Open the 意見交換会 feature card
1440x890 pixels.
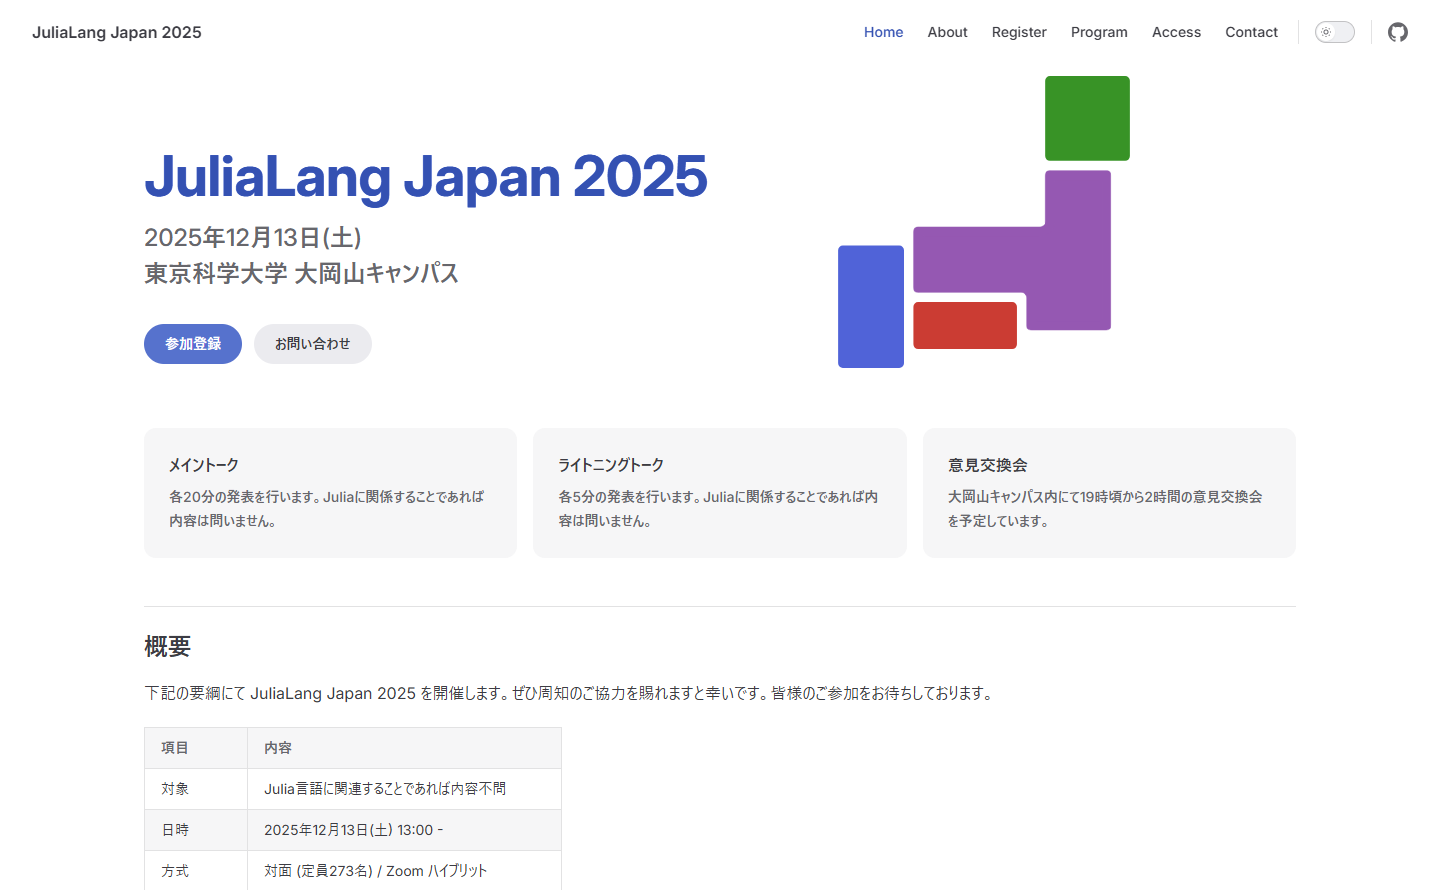[1109, 493]
